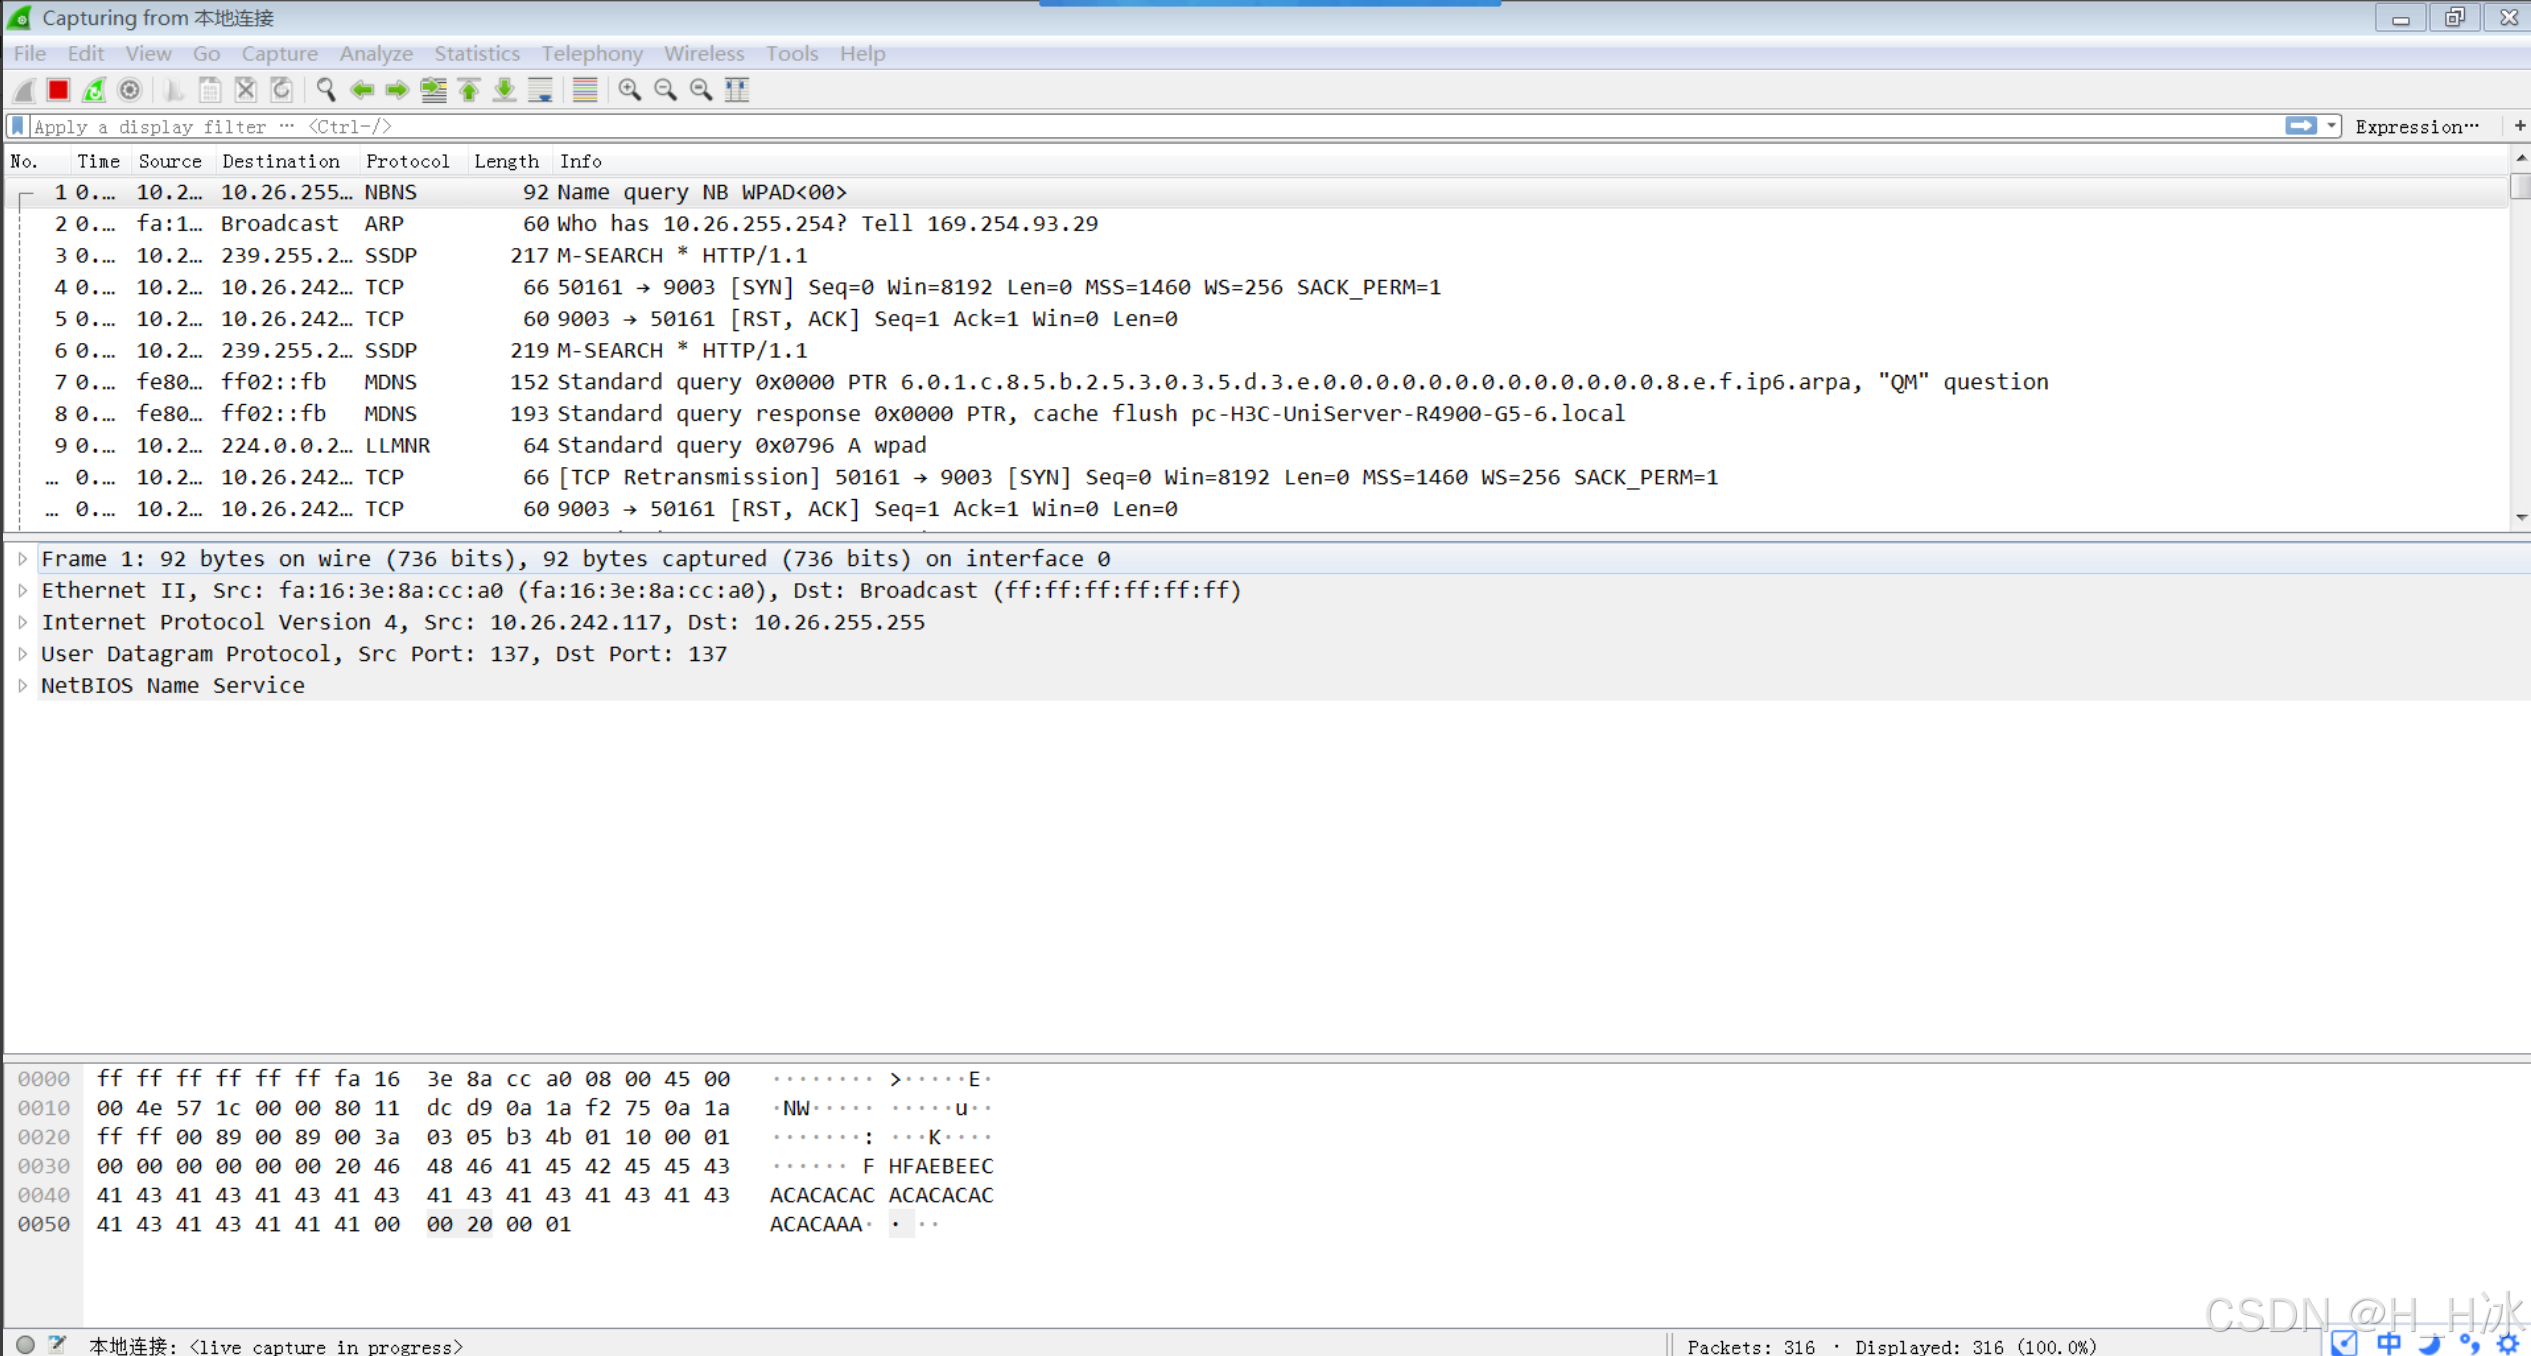Click the find packet magnifier icon
Viewport: 2531px width, 1356px height.
(325, 90)
